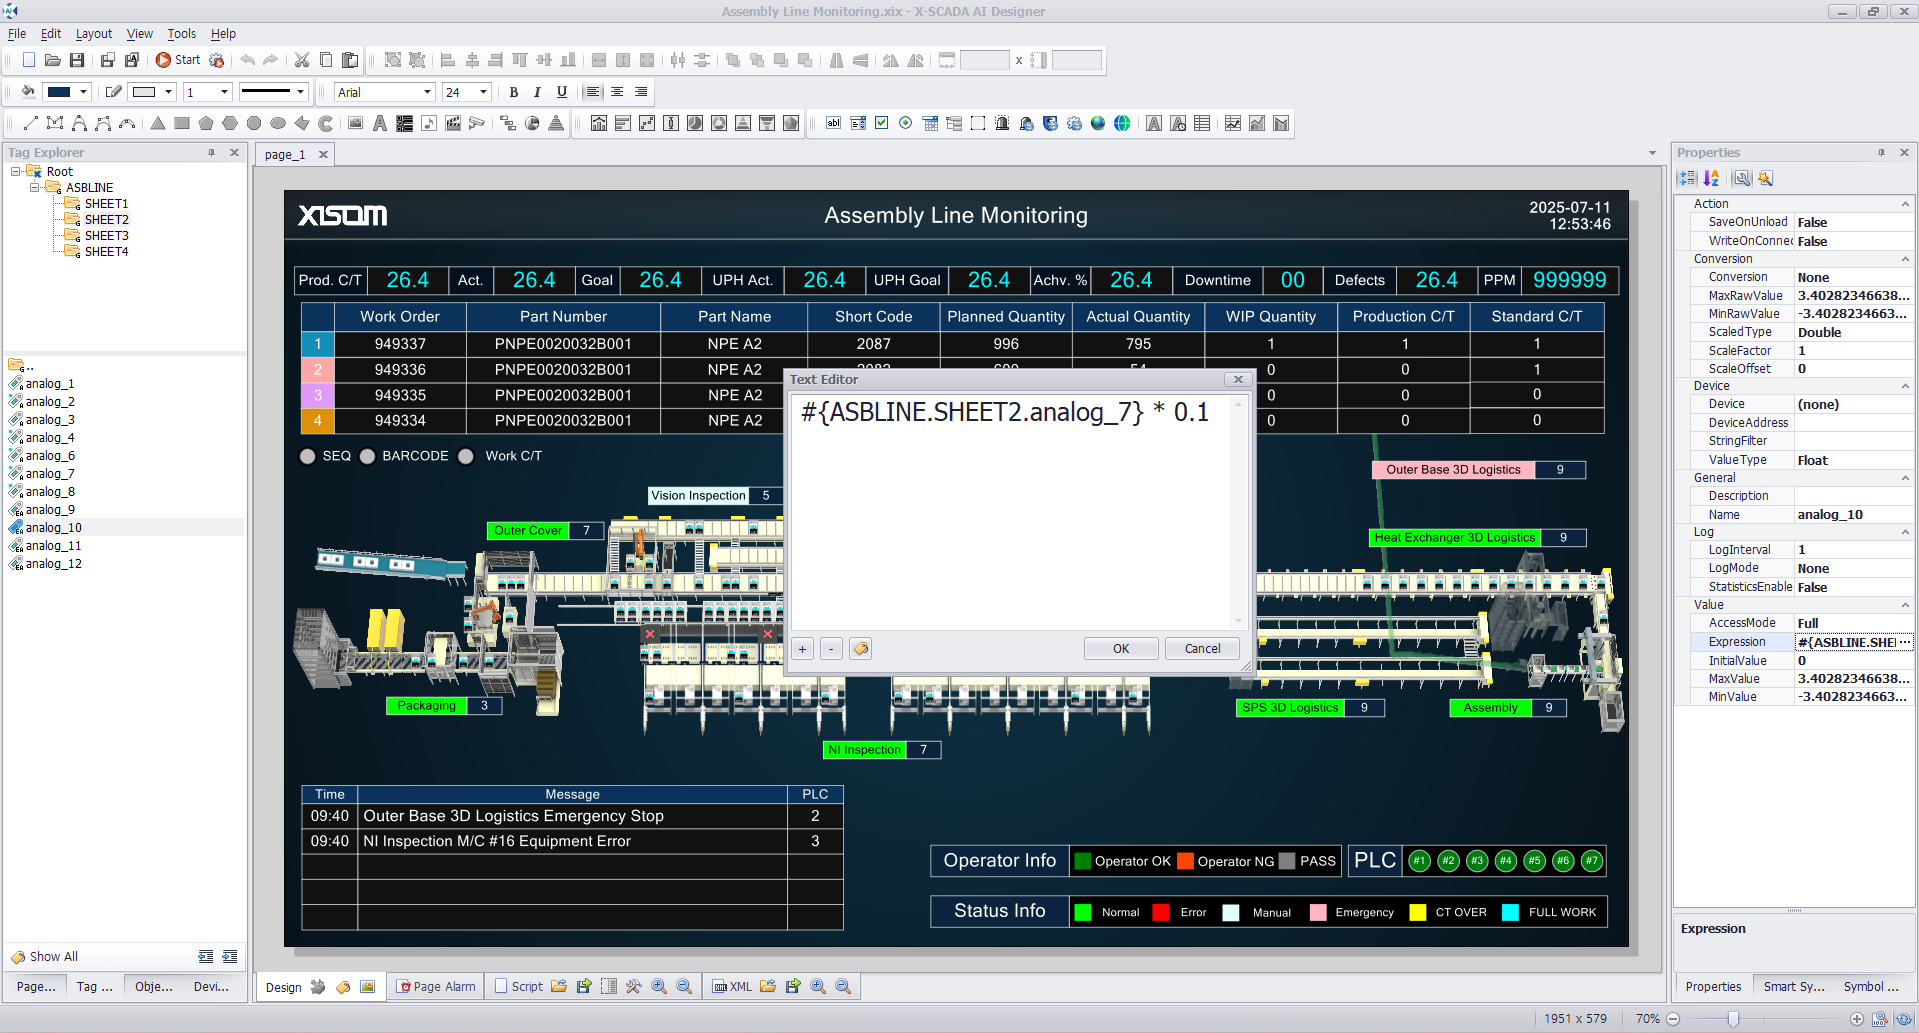Select the BARCODE radio indicator
This screenshot has height=1033, width=1919.
[x=368, y=456]
